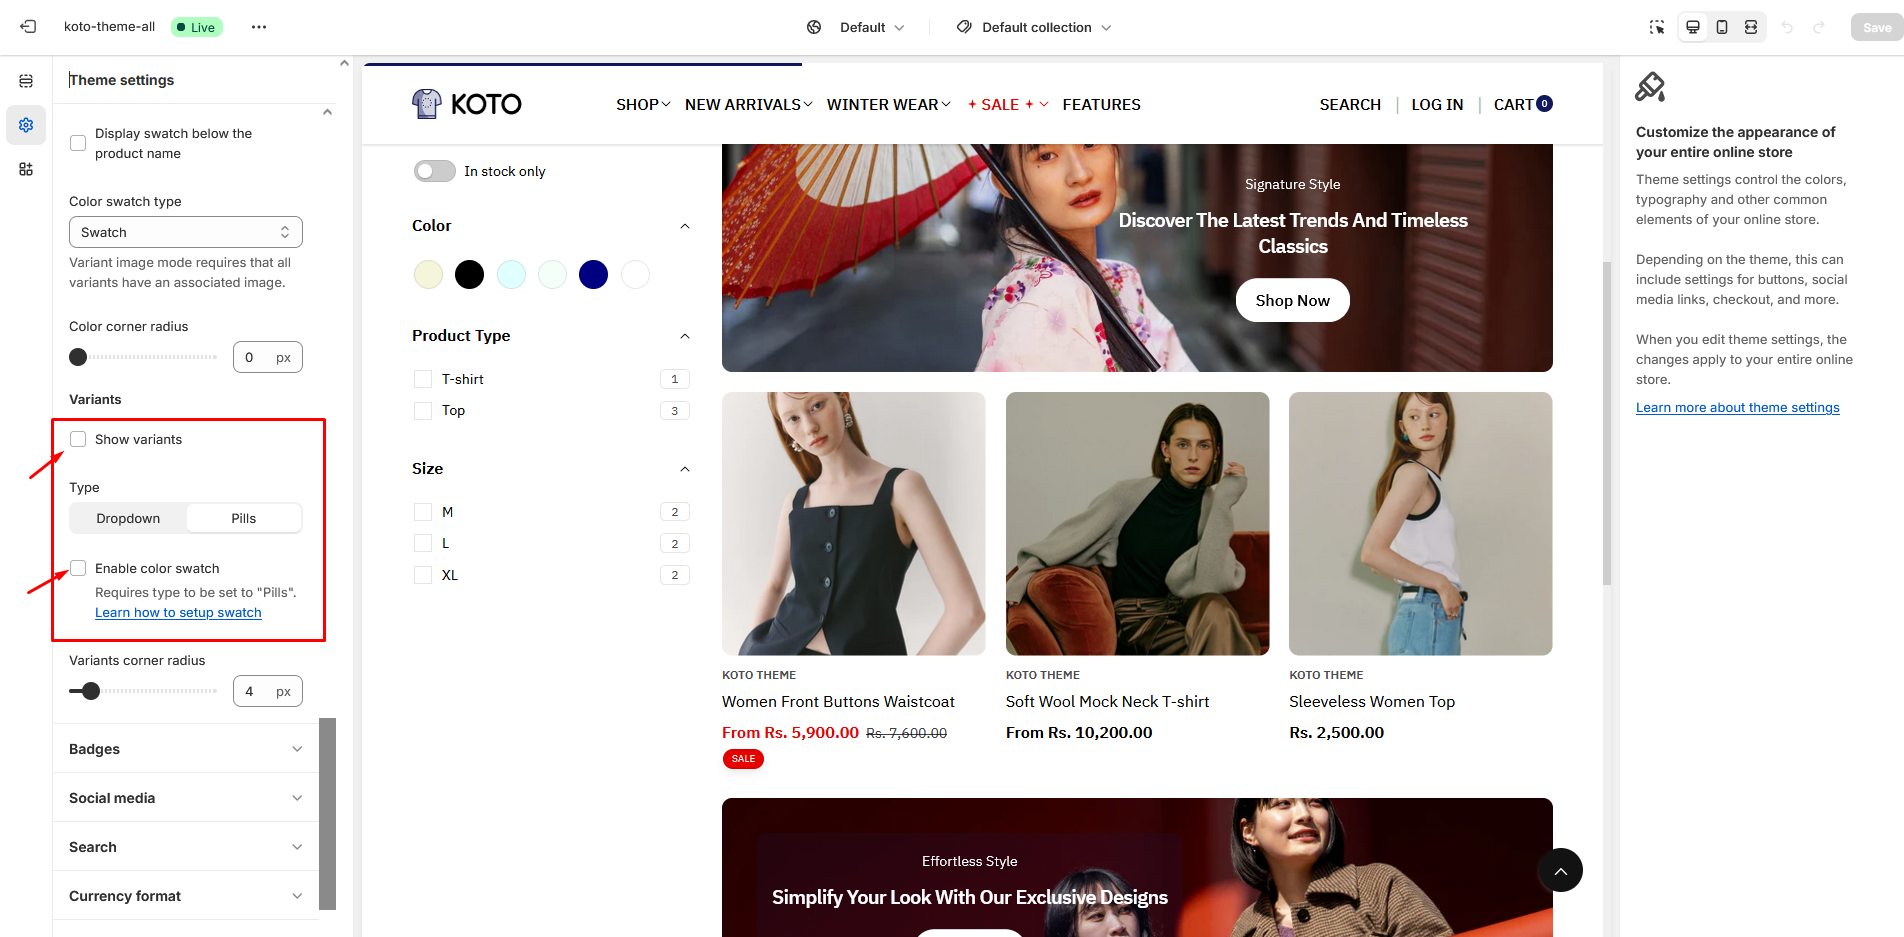Image resolution: width=1904 pixels, height=937 pixels.
Task: Select the Dropdown variant type
Action: pyautogui.click(x=128, y=518)
